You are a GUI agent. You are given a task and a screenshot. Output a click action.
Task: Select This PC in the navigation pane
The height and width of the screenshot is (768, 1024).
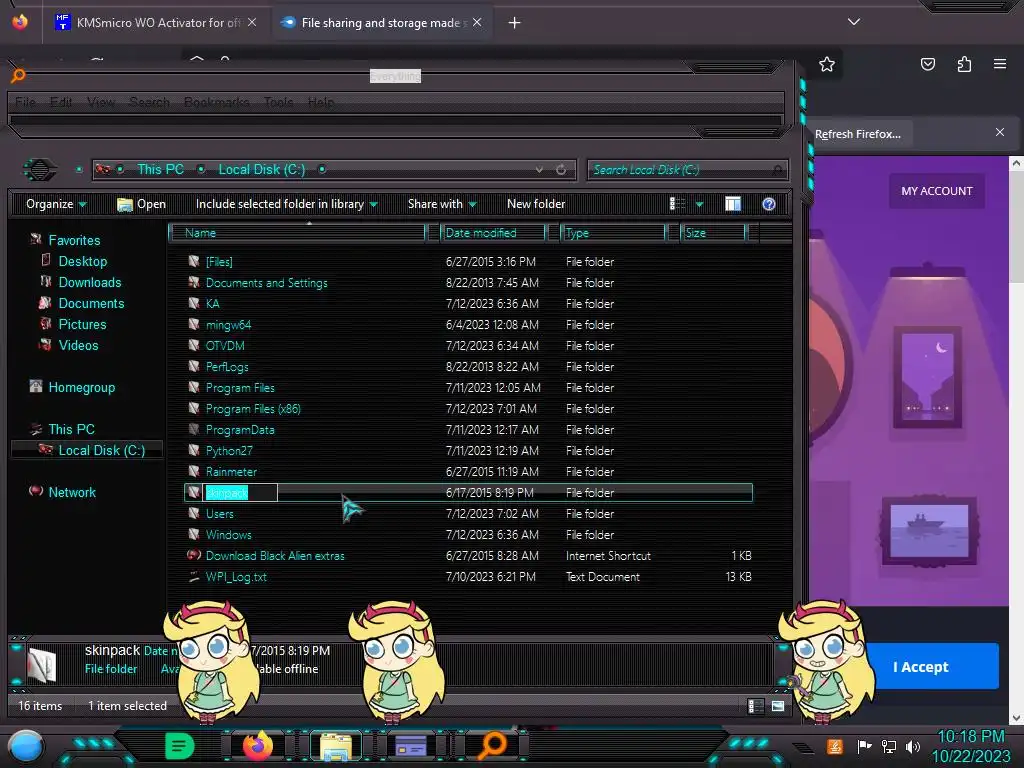click(71, 429)
